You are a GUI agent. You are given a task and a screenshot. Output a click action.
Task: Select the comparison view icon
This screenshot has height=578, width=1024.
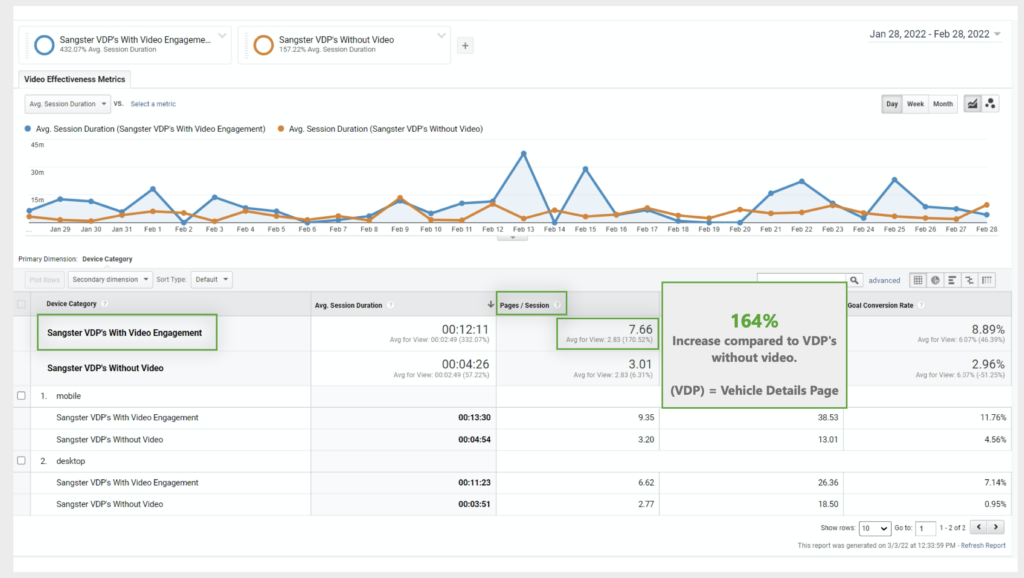(x=970, y=280)
